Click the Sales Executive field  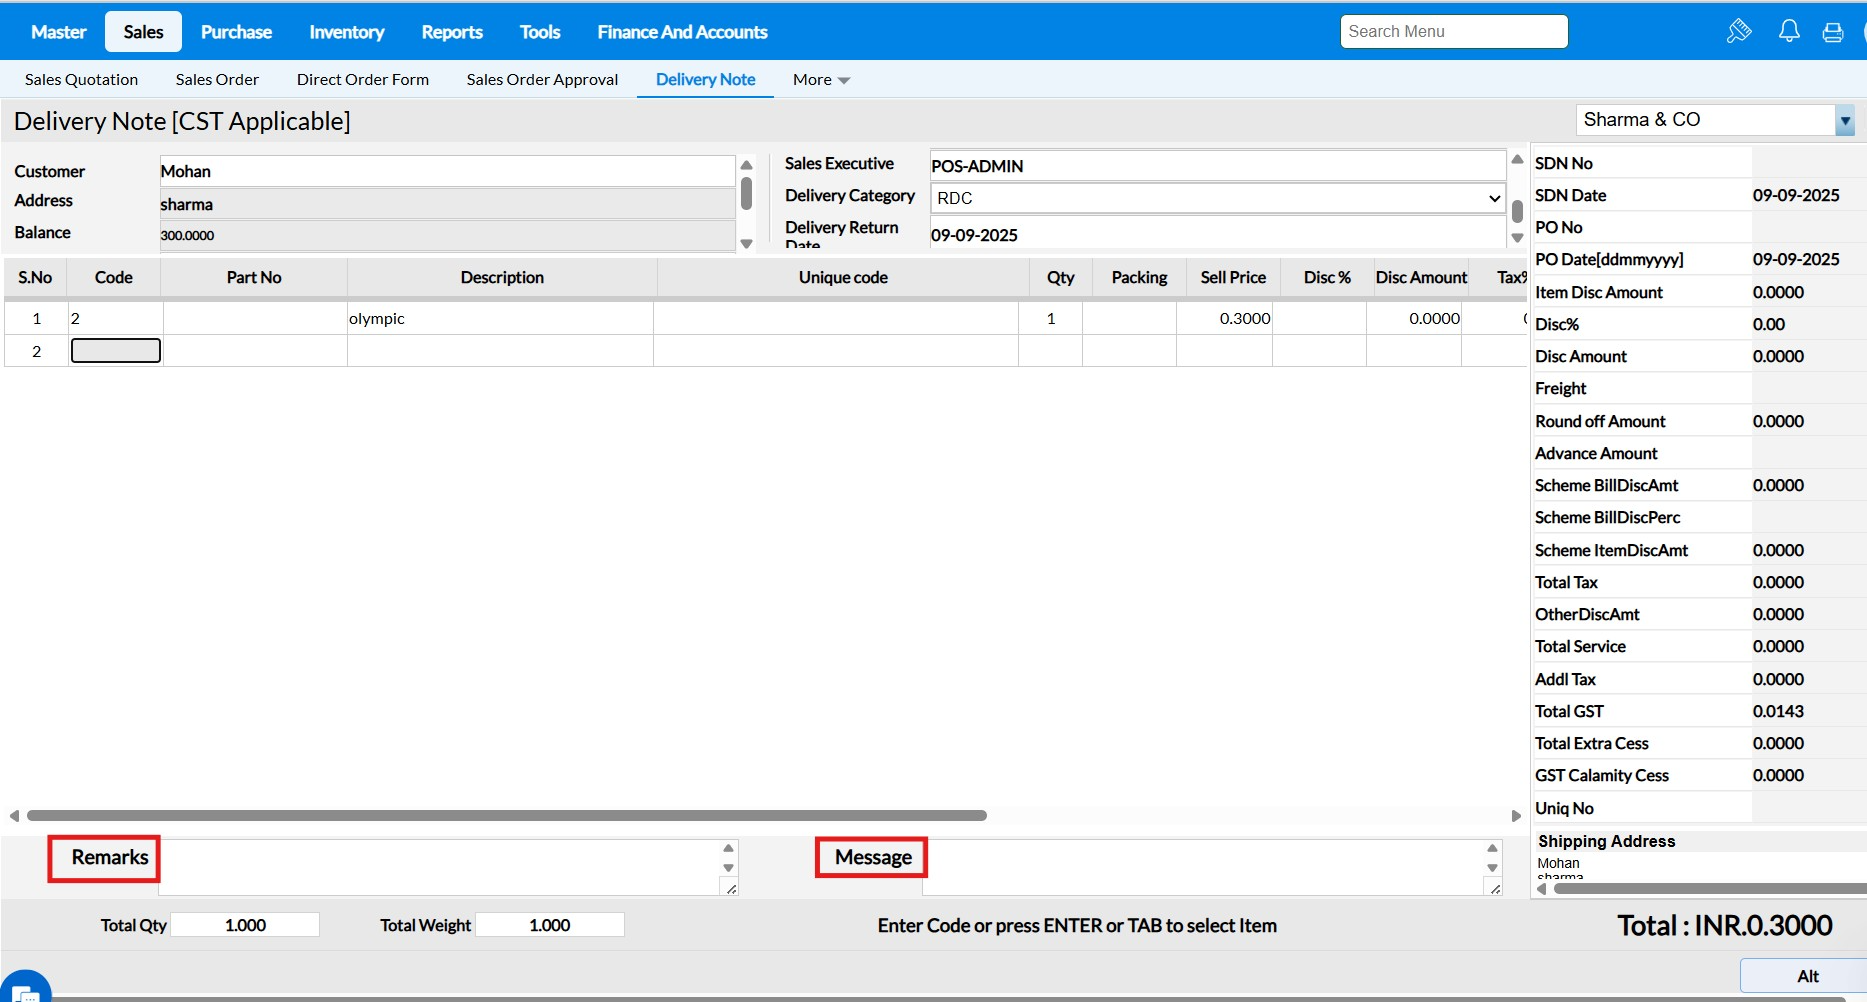click(x=1218, y=166)
